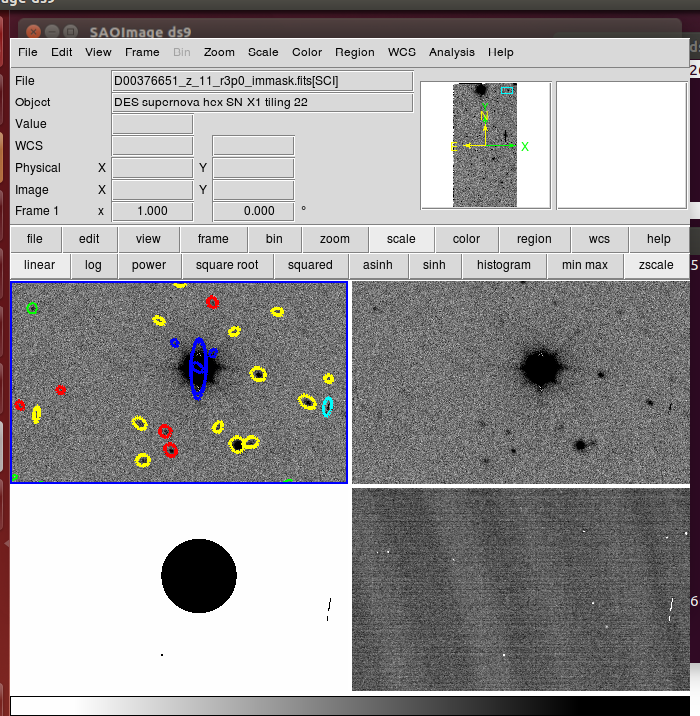
Task: Click the panner overview thumbnail image
Action: click(485, 145)
